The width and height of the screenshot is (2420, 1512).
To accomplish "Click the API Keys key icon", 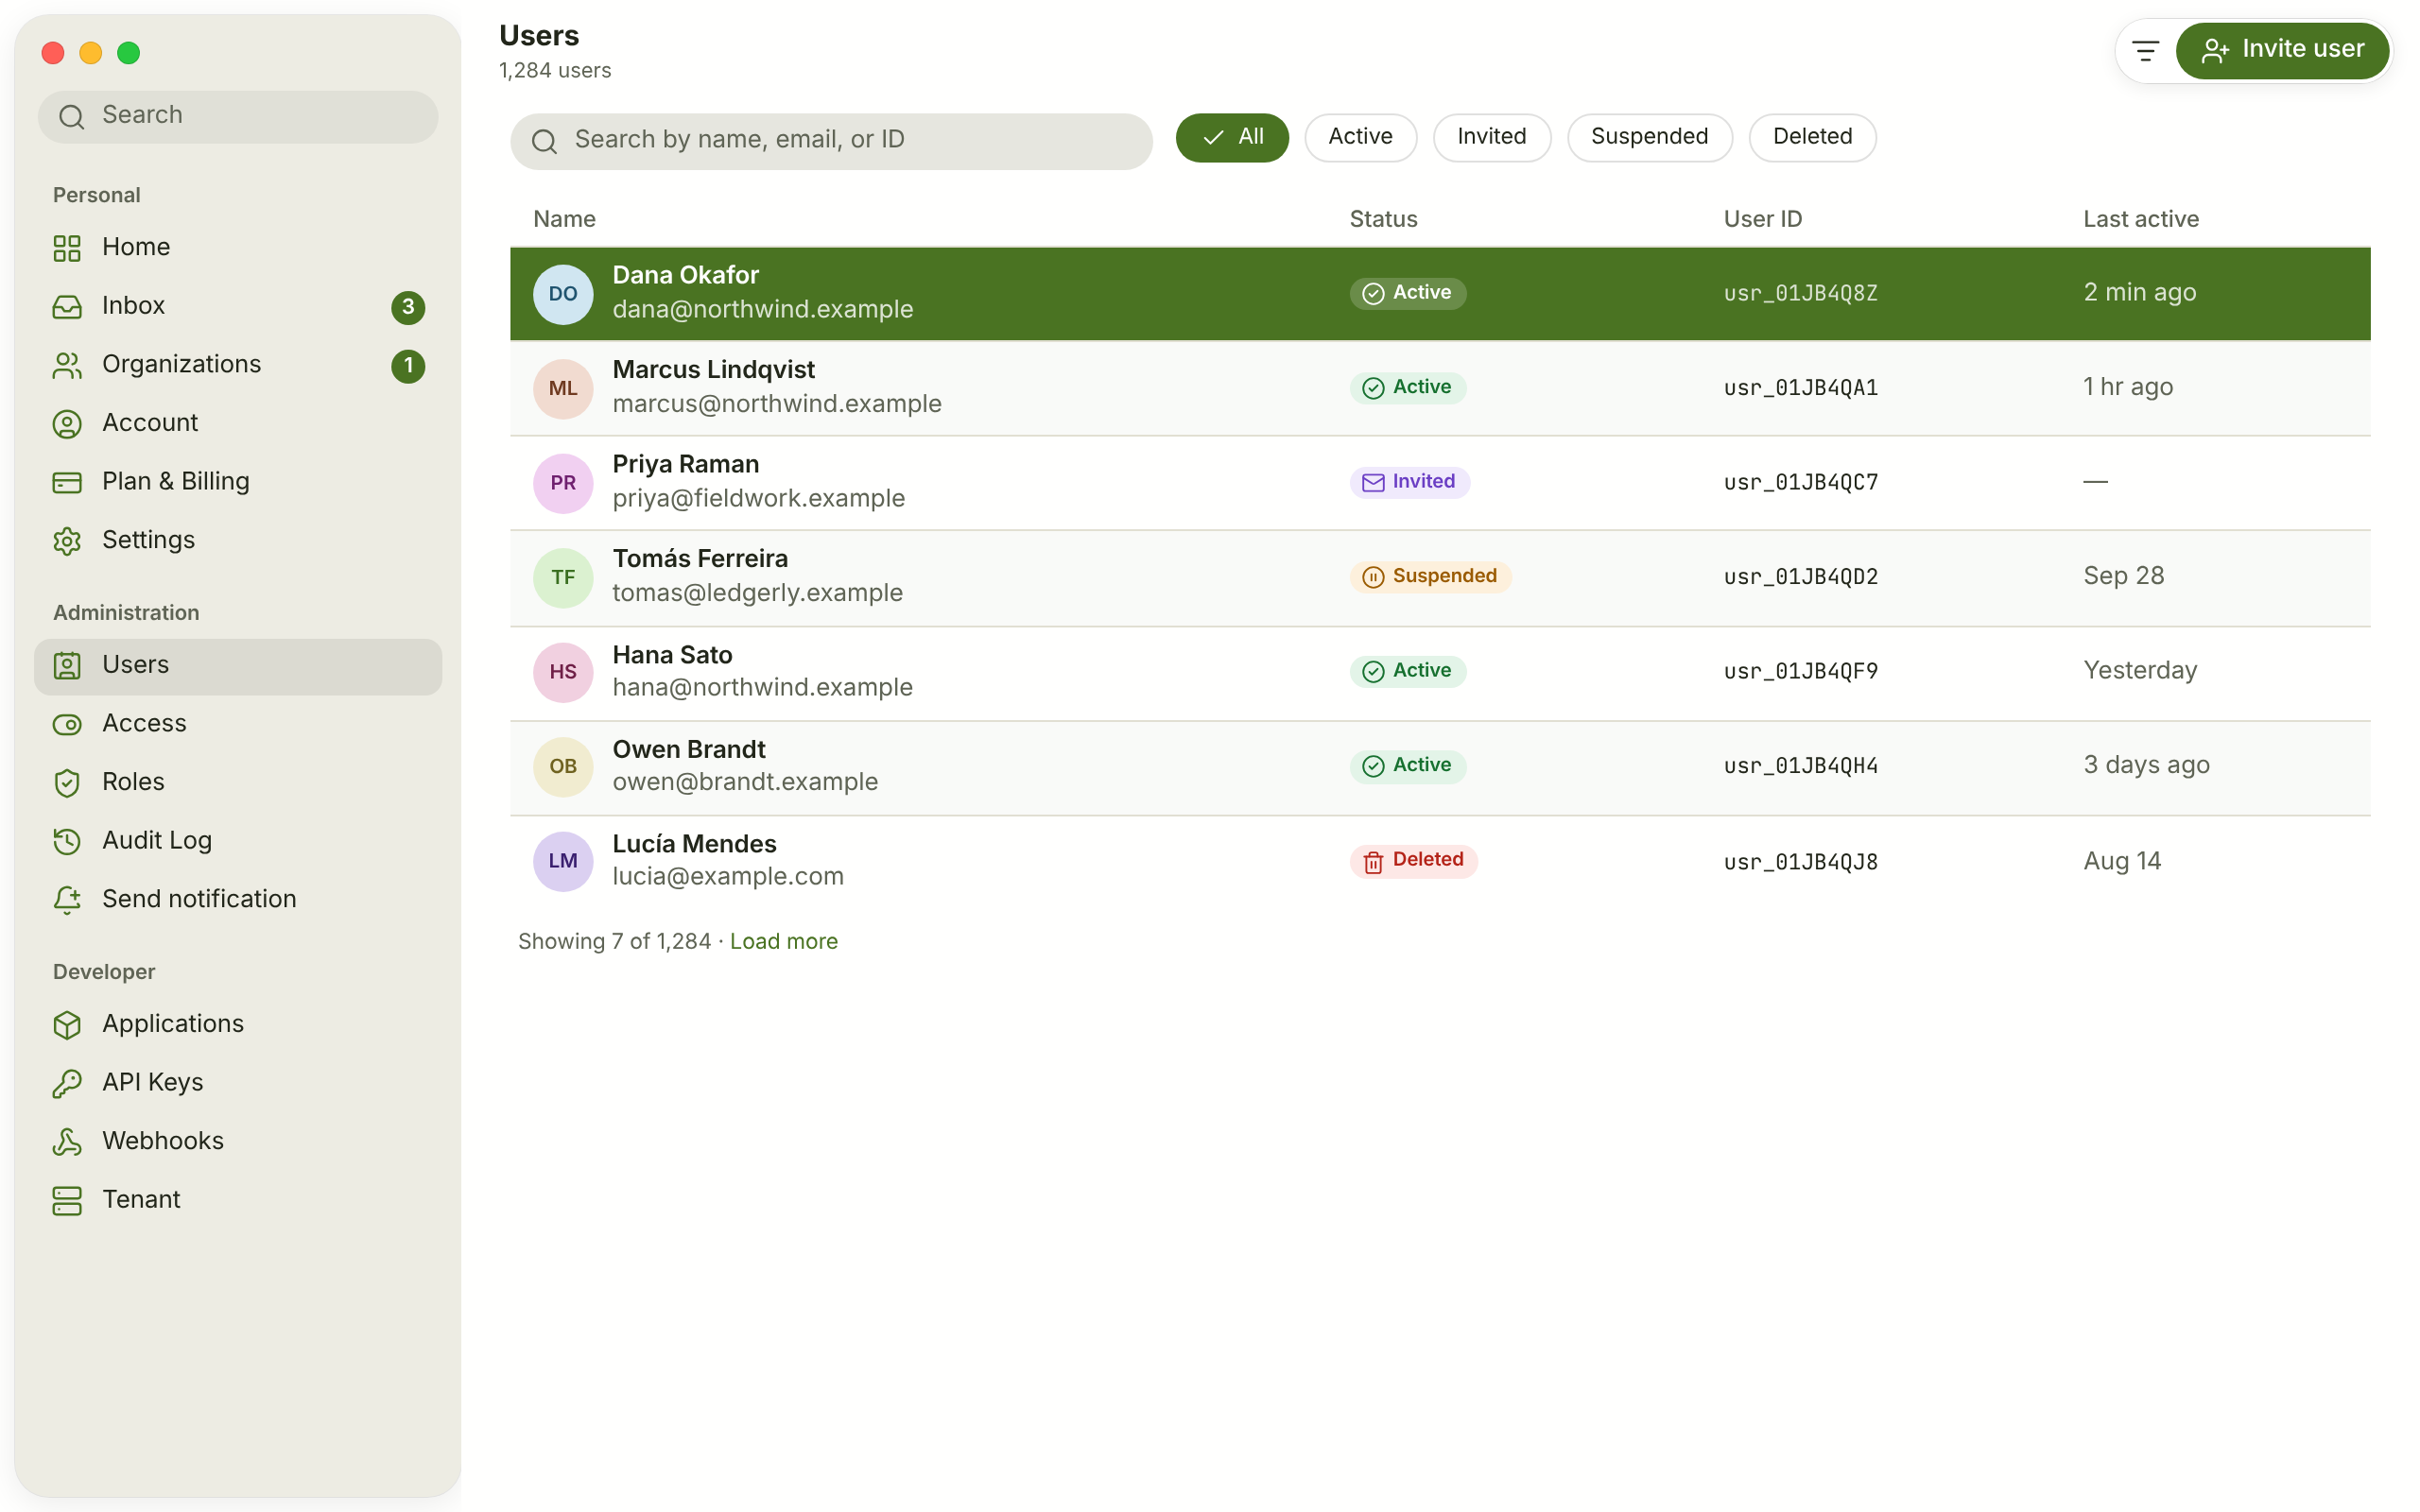I will click(67, 1084).
